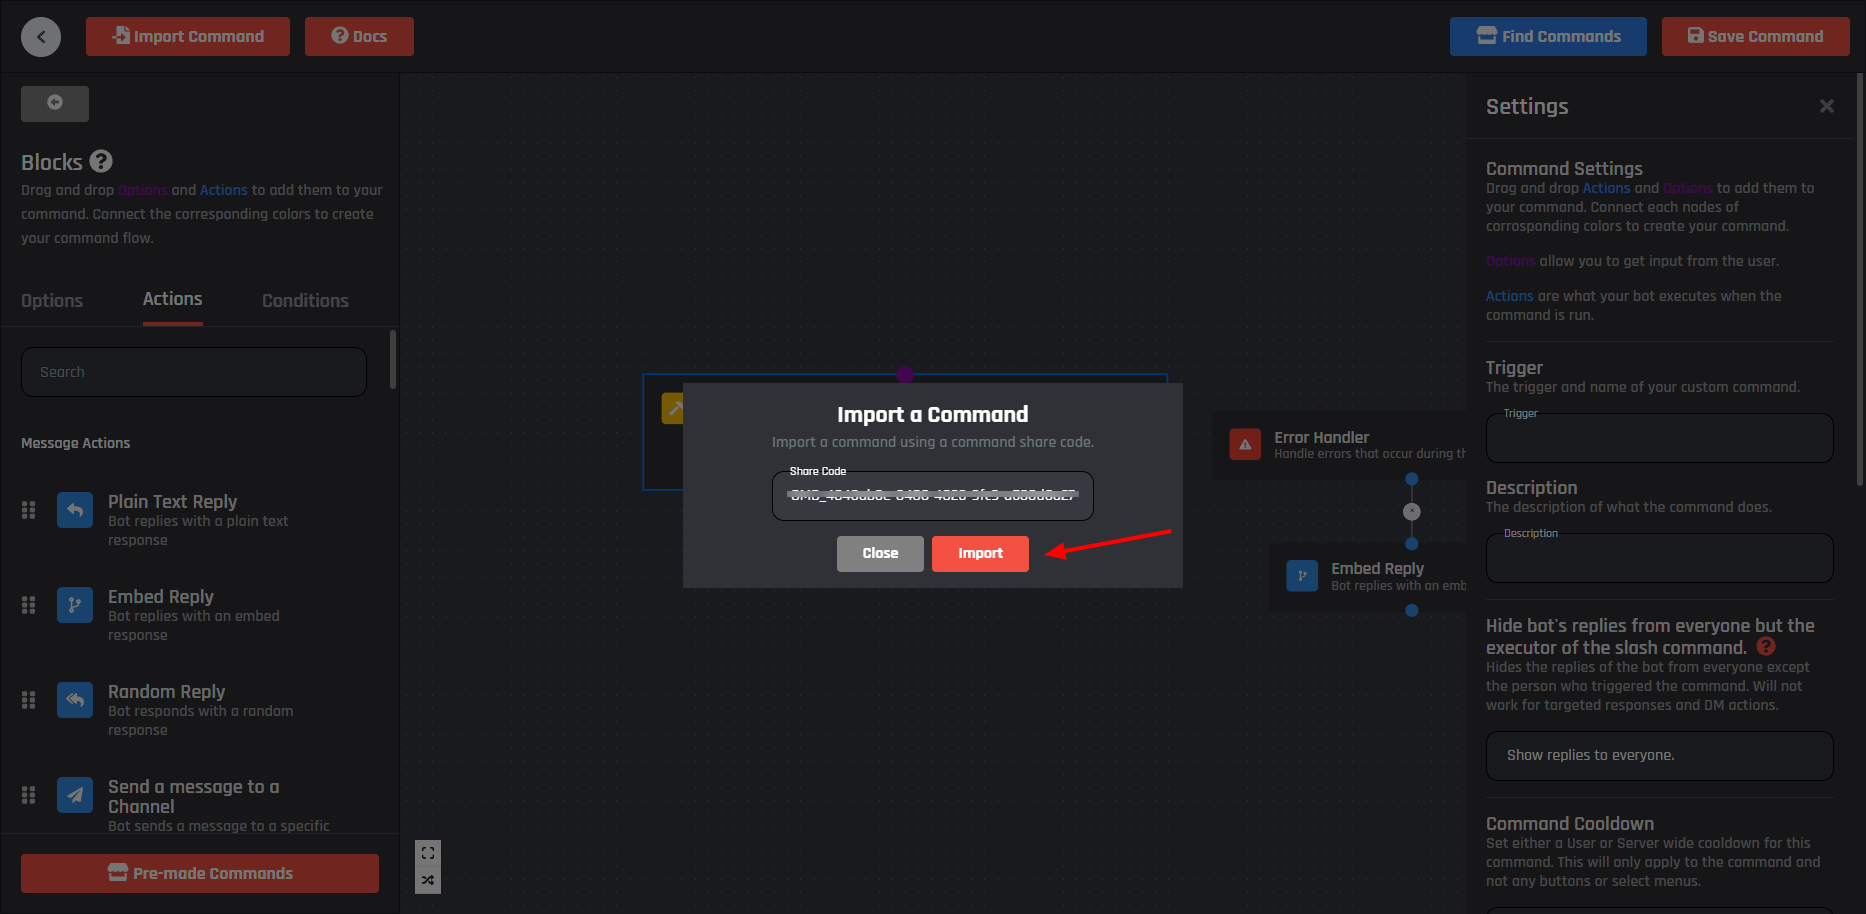Click the back arrow circle button
This screenshot has width=1866, height=914.
(41, 37)
